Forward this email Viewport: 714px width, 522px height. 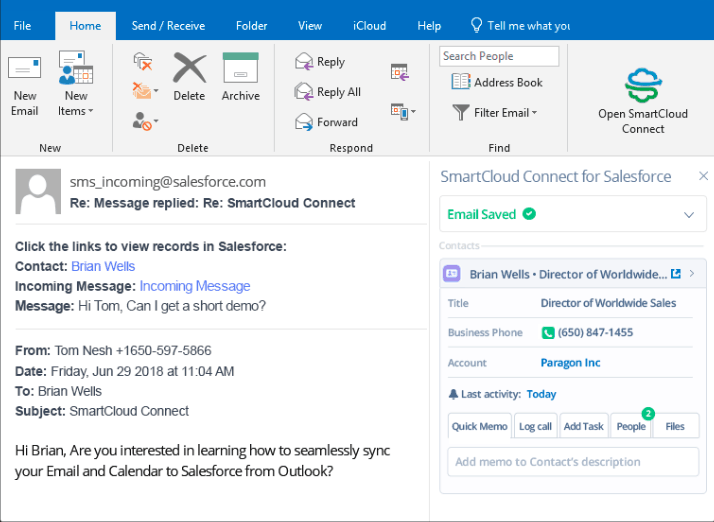326,122
